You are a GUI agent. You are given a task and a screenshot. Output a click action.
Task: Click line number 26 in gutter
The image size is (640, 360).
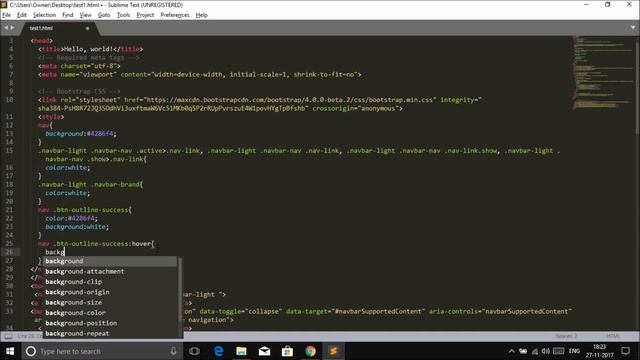point(9,252)
